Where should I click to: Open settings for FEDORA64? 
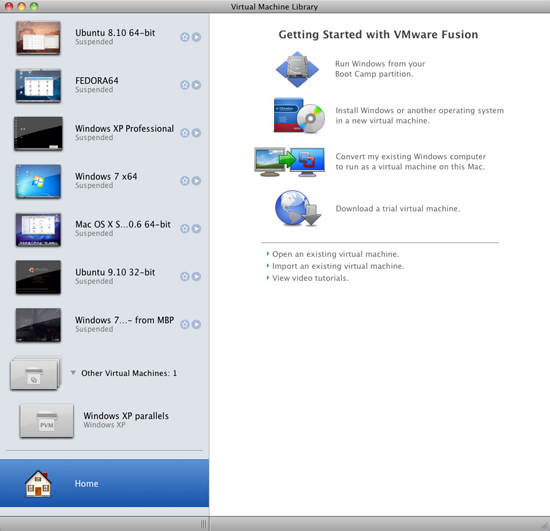(x=185, y=85)
